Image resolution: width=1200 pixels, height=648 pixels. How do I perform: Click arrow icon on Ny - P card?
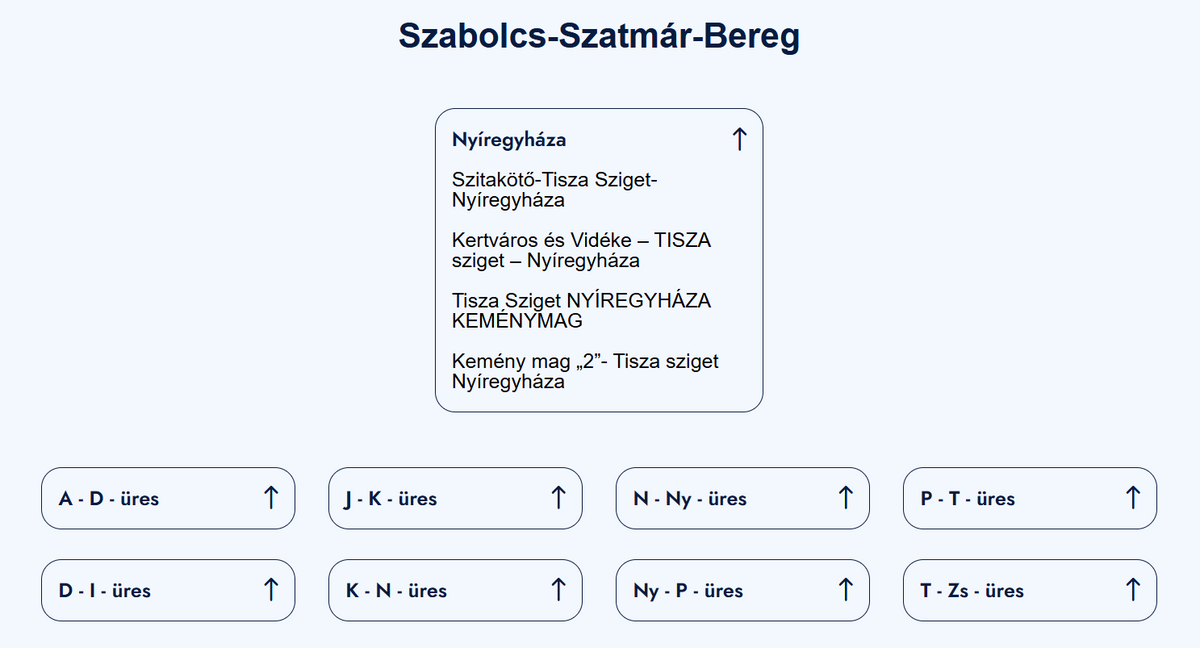point(845,589)
